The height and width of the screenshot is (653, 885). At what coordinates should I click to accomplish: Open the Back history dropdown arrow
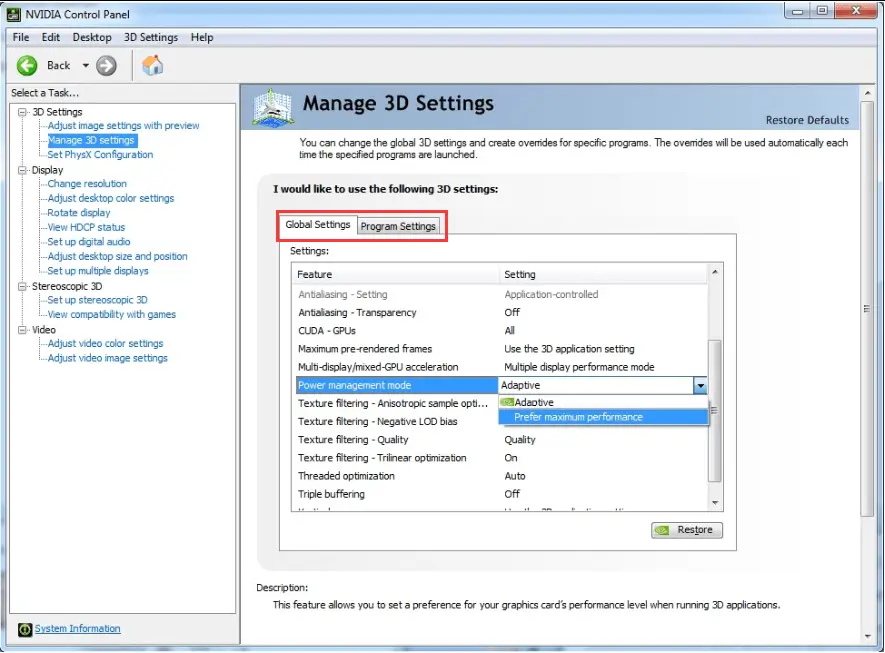(86, 66)
